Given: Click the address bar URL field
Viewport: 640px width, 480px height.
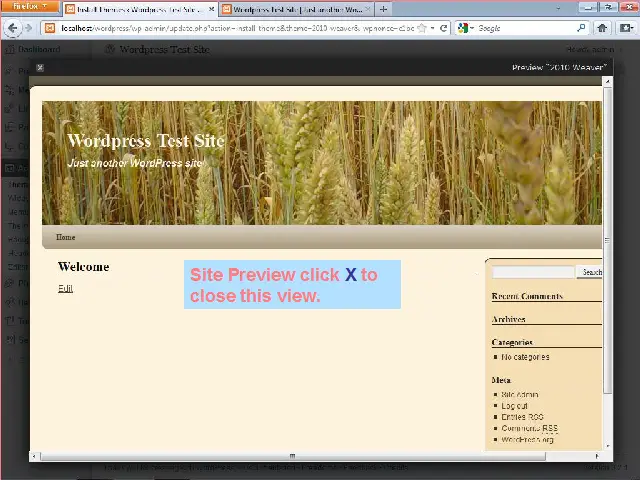Looking at the screenshot, I should [237, 28].
